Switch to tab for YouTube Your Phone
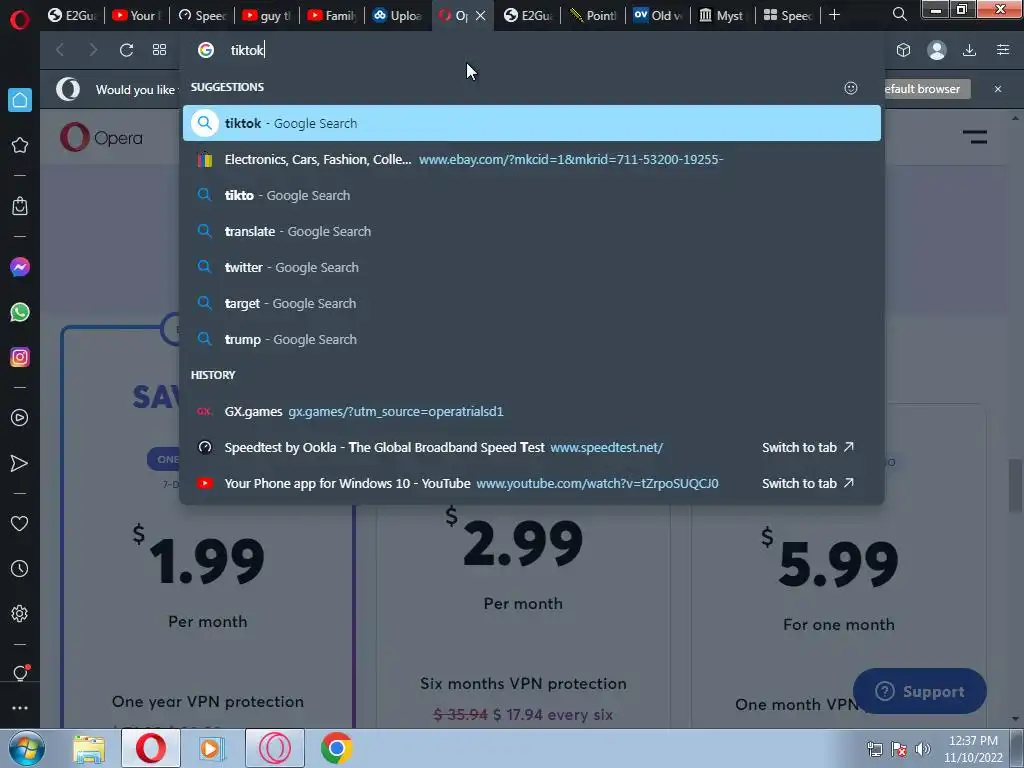The height and width of the screenshot is (768, 1024). pyautogui.click(x=808, y=483)
